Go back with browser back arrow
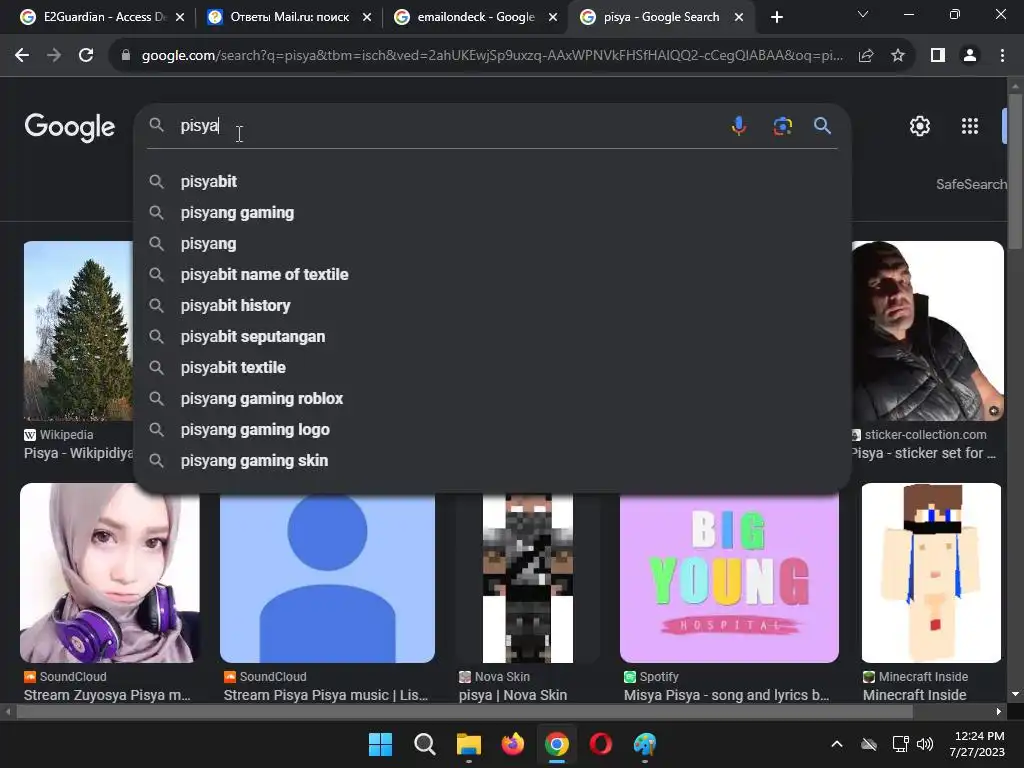 click(22, 56)
